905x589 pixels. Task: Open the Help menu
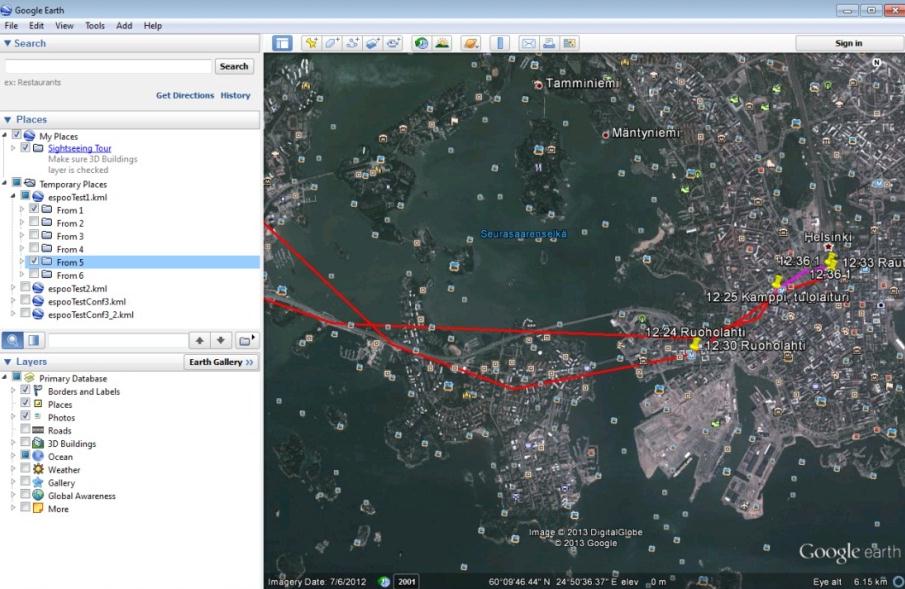(x=152, y=25)
